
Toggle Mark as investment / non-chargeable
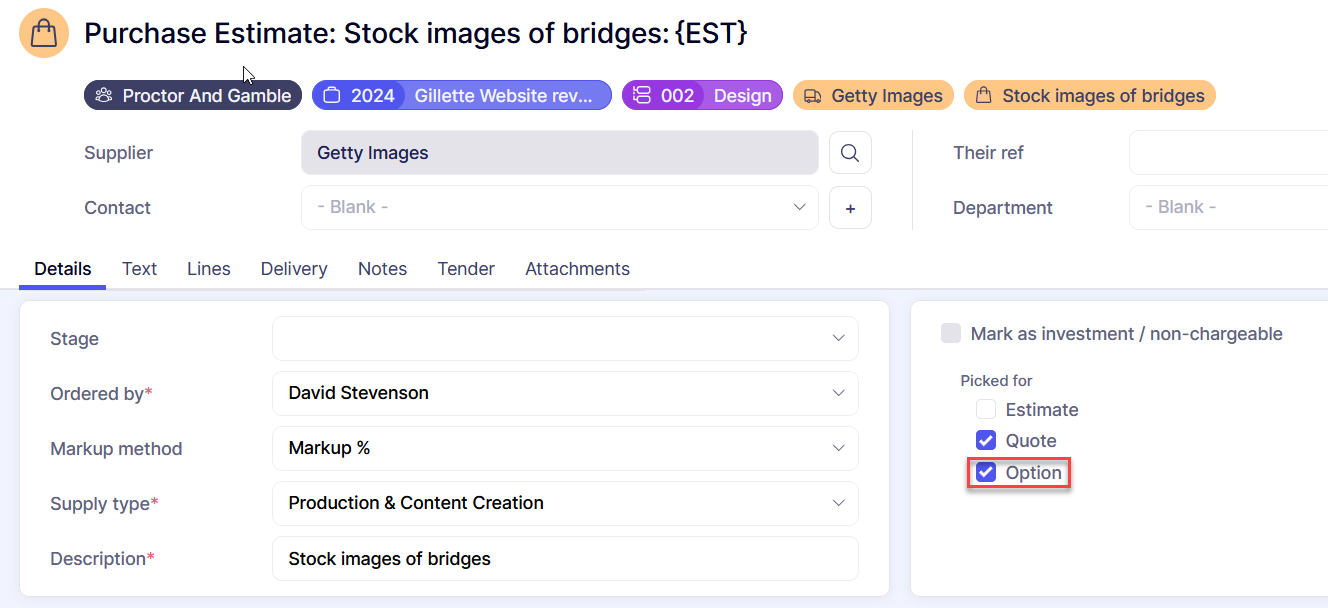pyautogui.click(x=951, y=334)
